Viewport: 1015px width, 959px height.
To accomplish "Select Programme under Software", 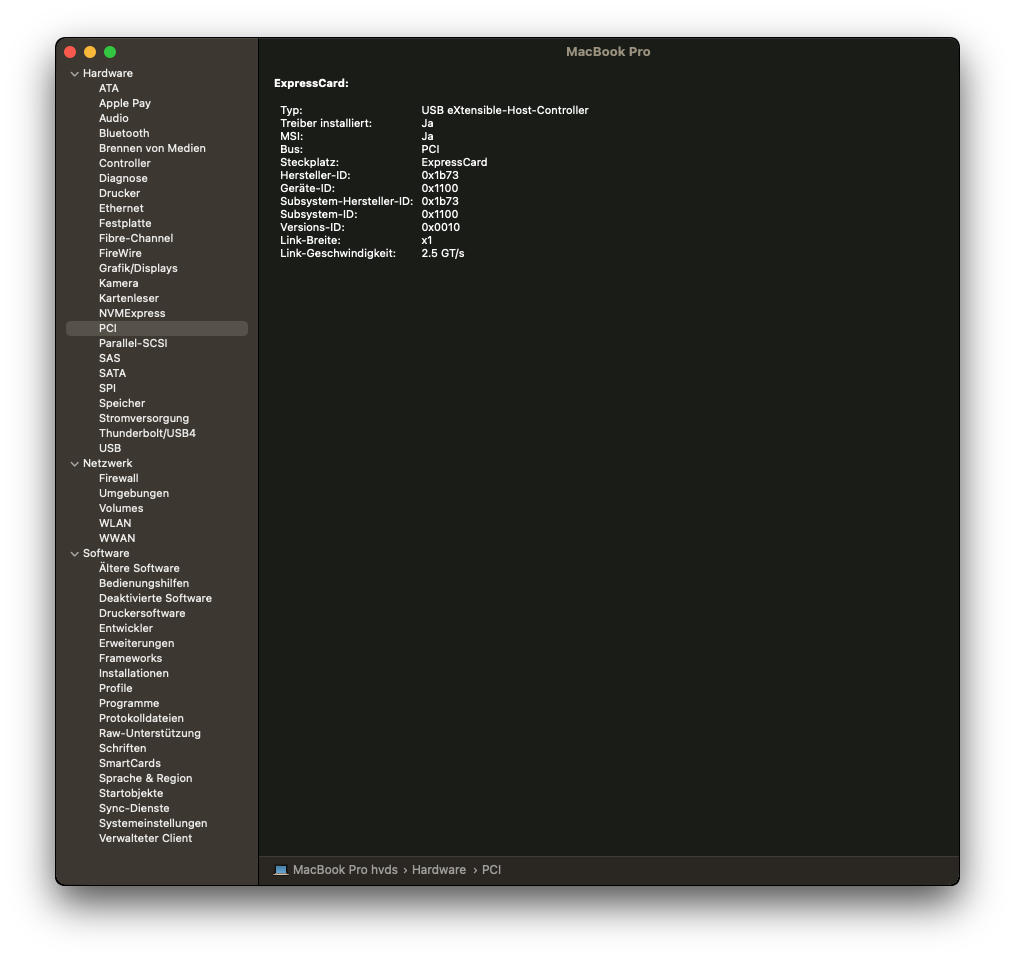I will pyautogui.click(x=129, y=703).
